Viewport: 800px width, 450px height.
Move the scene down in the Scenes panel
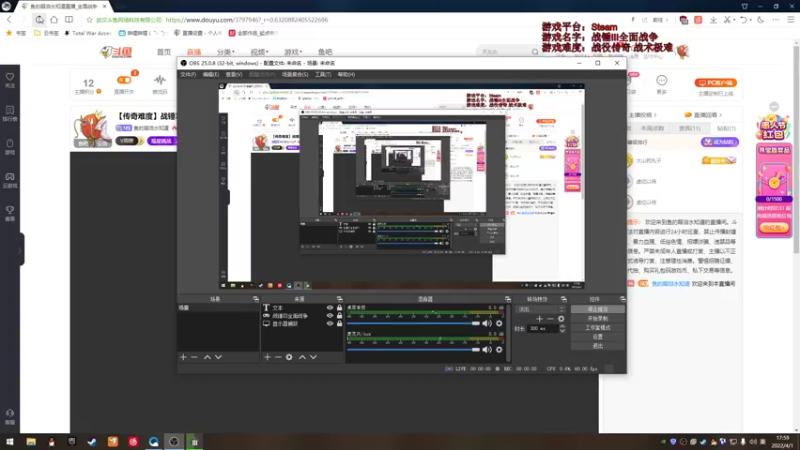tap(218, 357)
